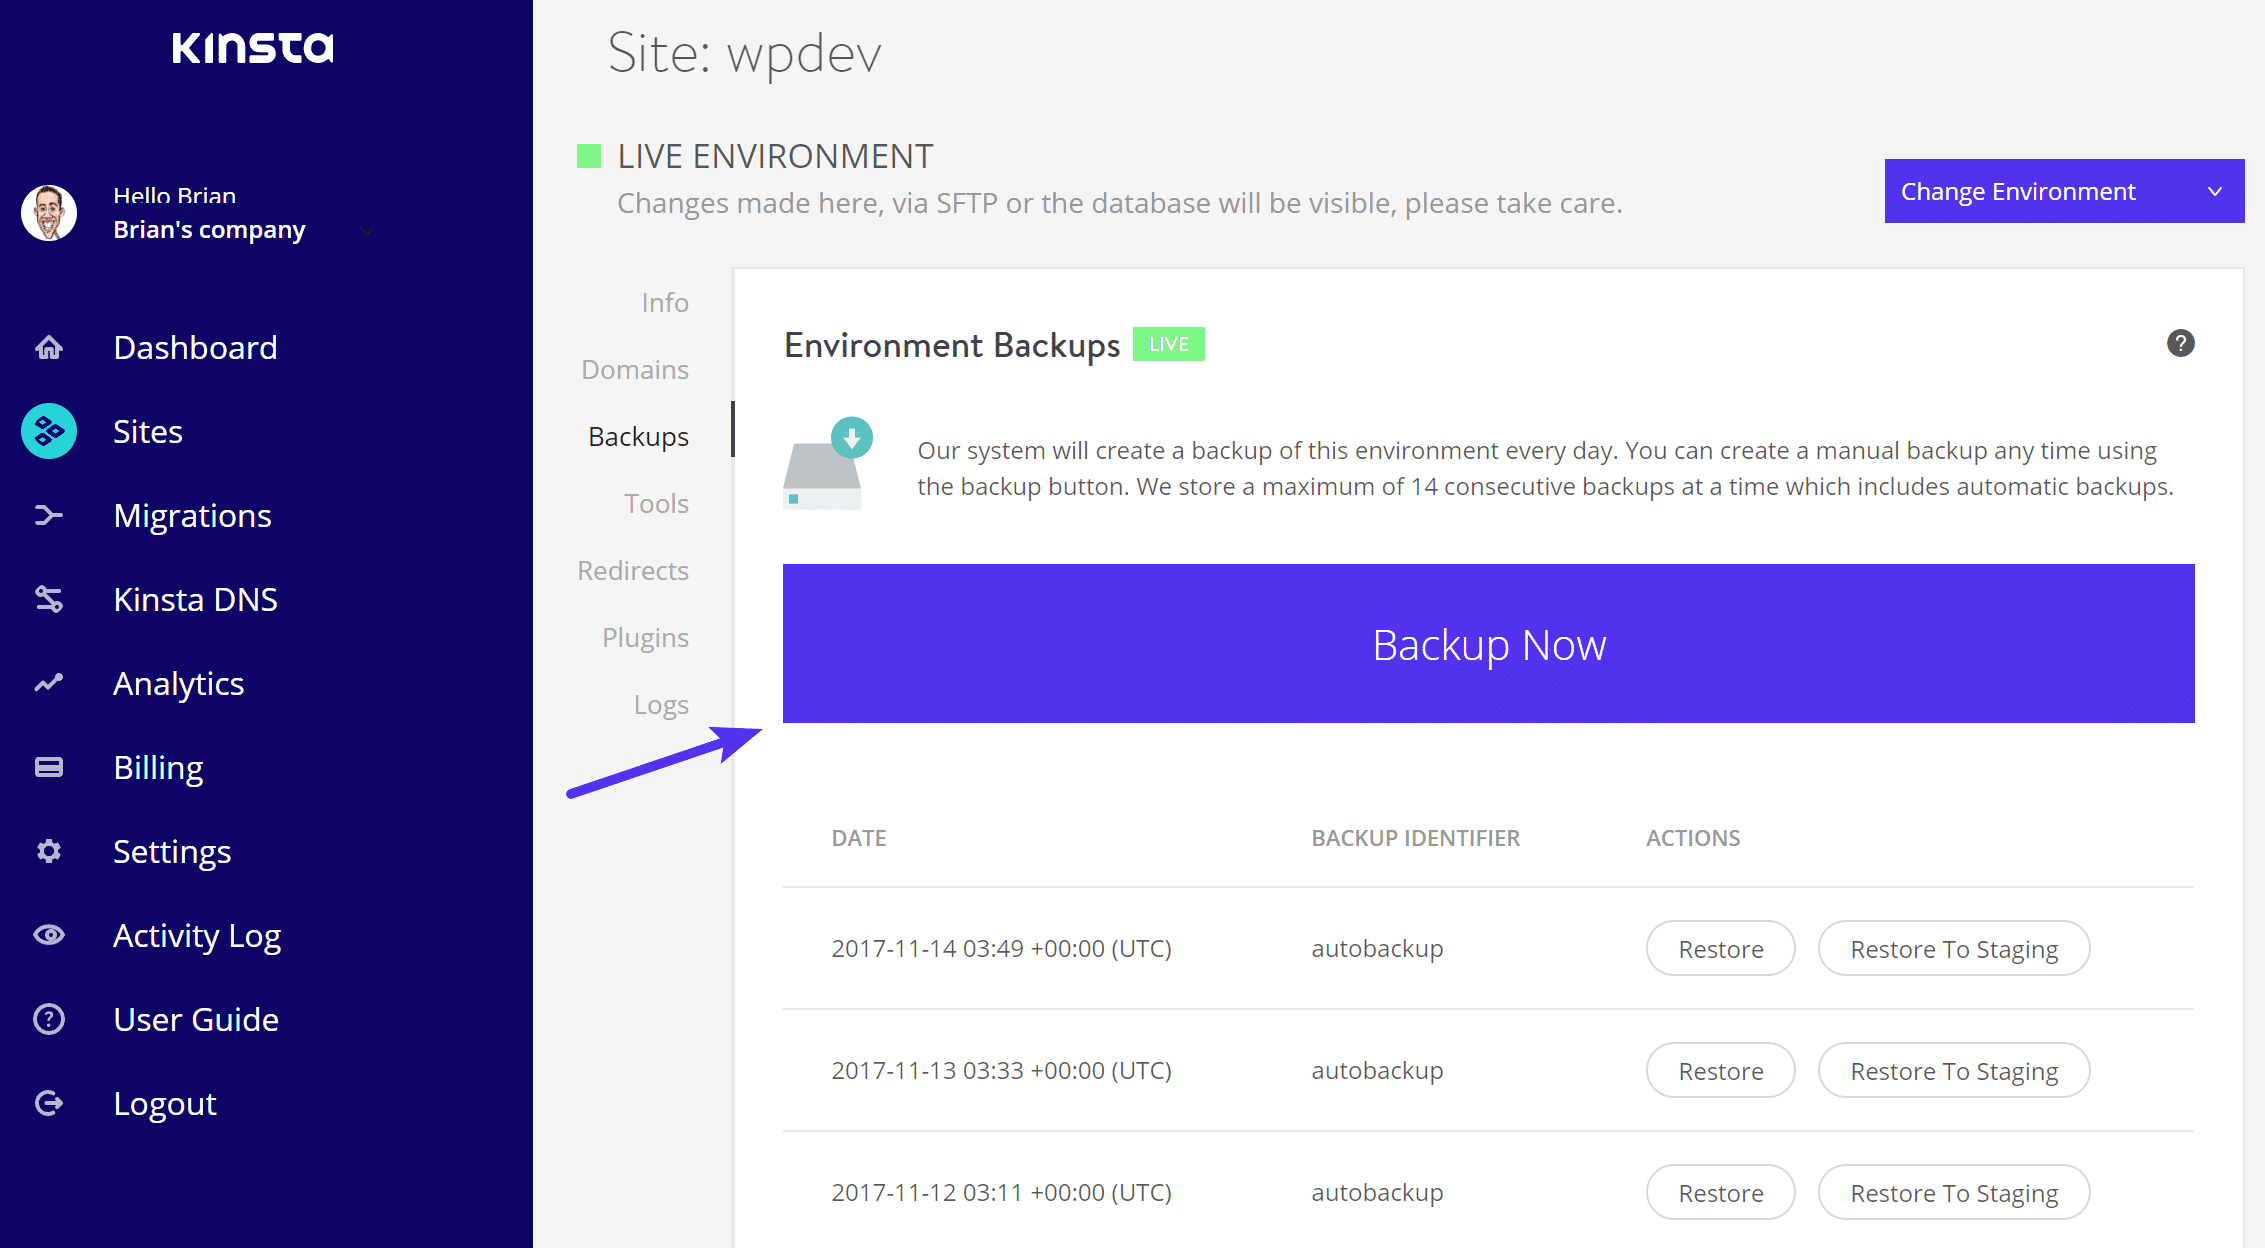The width and height of the screenshot is (2265, 1248).
Task: View the Activity Log
Action: pos(197,936)
